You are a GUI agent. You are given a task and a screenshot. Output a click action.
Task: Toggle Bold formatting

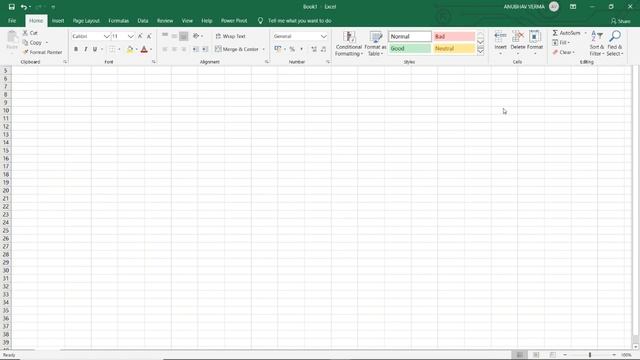76,49
